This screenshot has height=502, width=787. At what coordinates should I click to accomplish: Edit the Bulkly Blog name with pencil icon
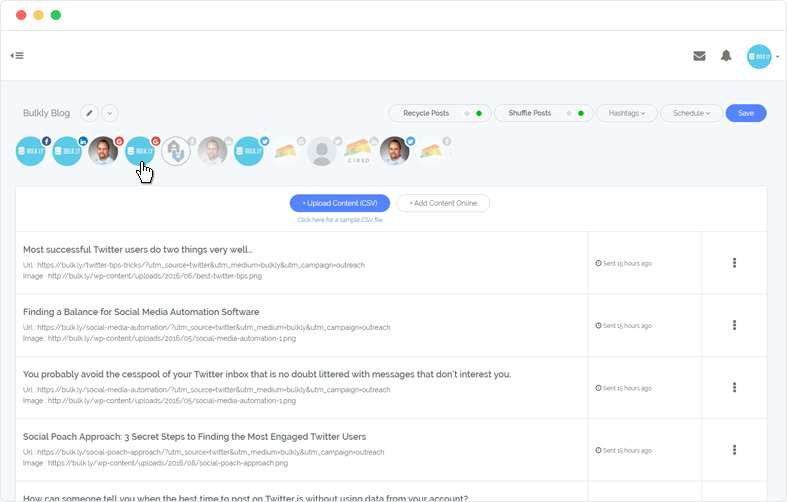(x=89, y=113)
